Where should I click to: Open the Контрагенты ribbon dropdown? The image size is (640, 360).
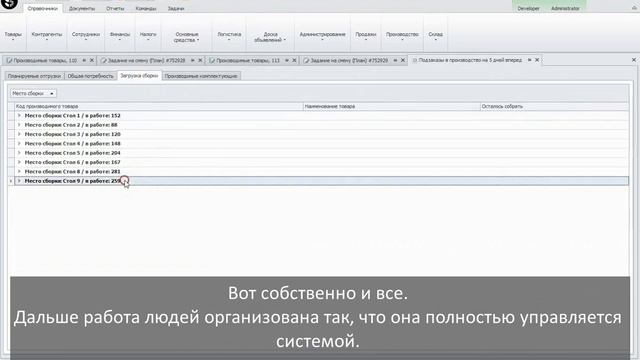(47, 36)
